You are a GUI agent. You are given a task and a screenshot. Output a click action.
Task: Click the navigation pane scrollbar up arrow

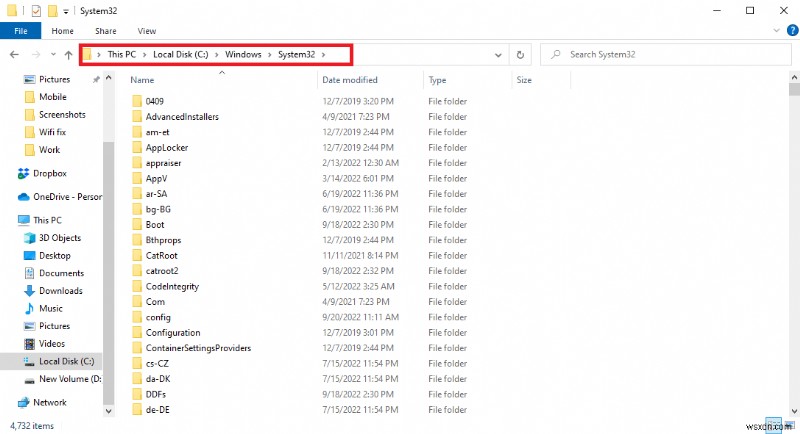pyautogui.click(x=108, y=78)
